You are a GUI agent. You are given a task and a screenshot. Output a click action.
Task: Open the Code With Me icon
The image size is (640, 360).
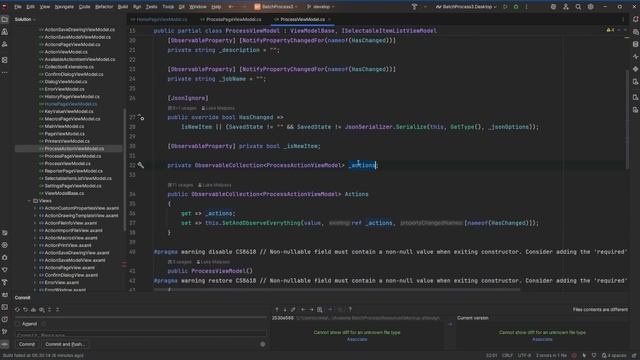(x=566, y=7)
